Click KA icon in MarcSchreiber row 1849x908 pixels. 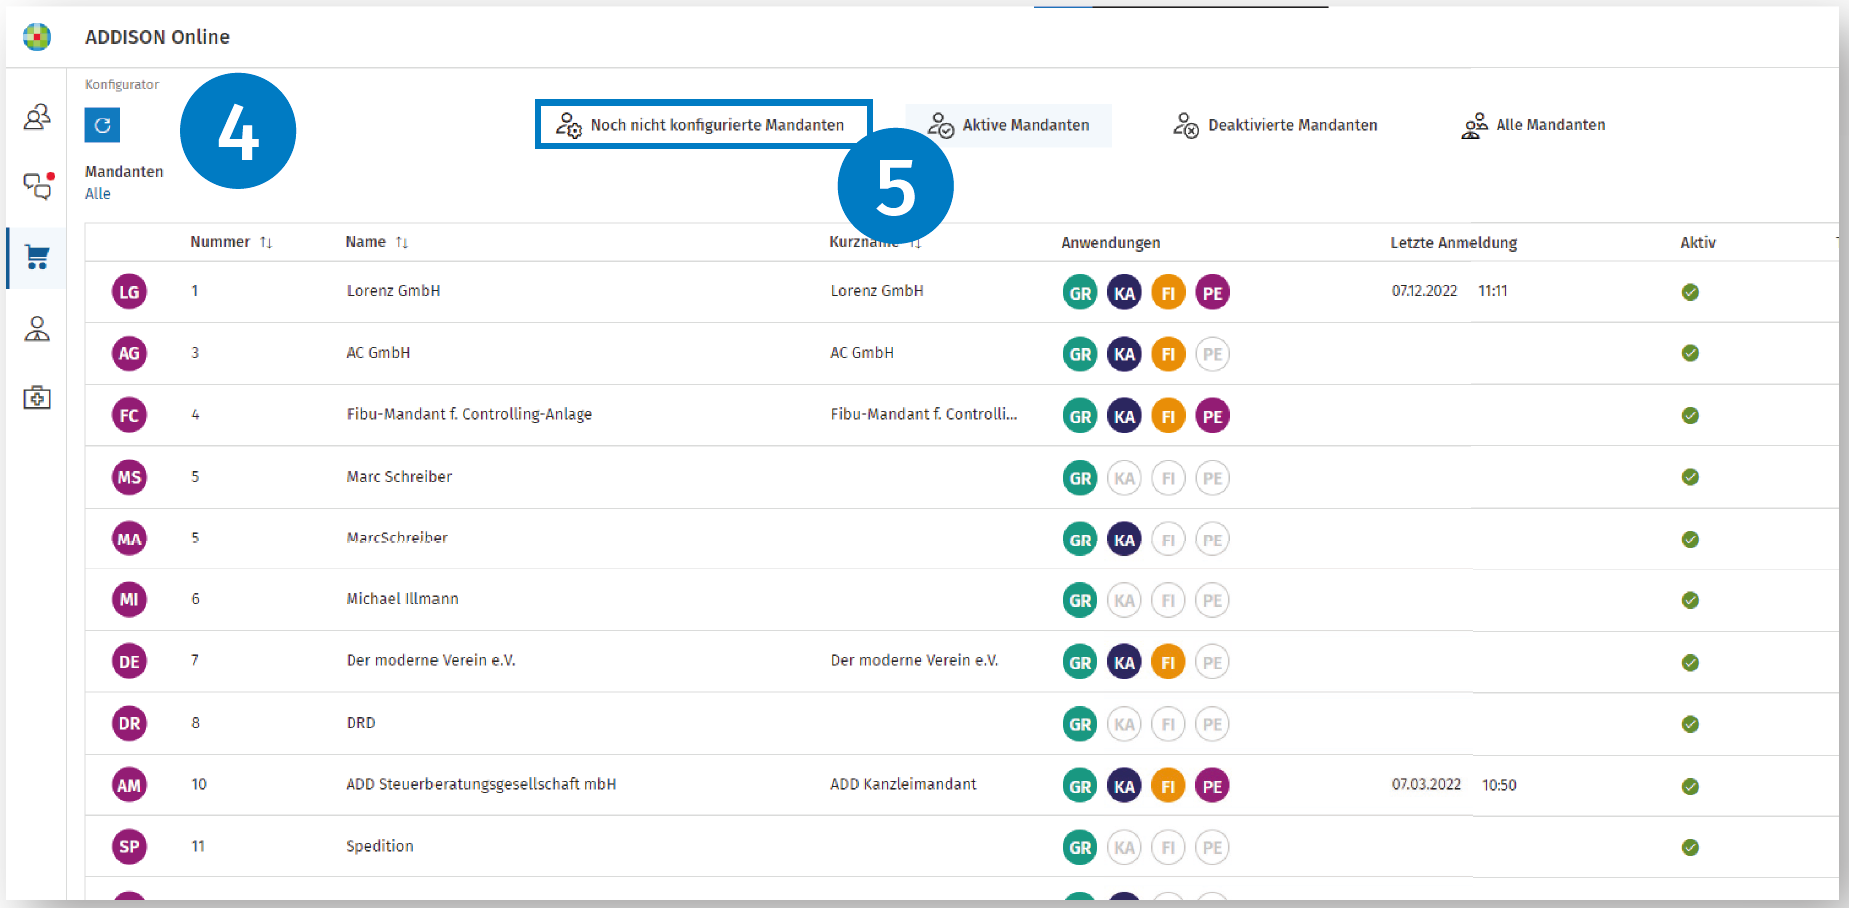tap(1124, 539)
